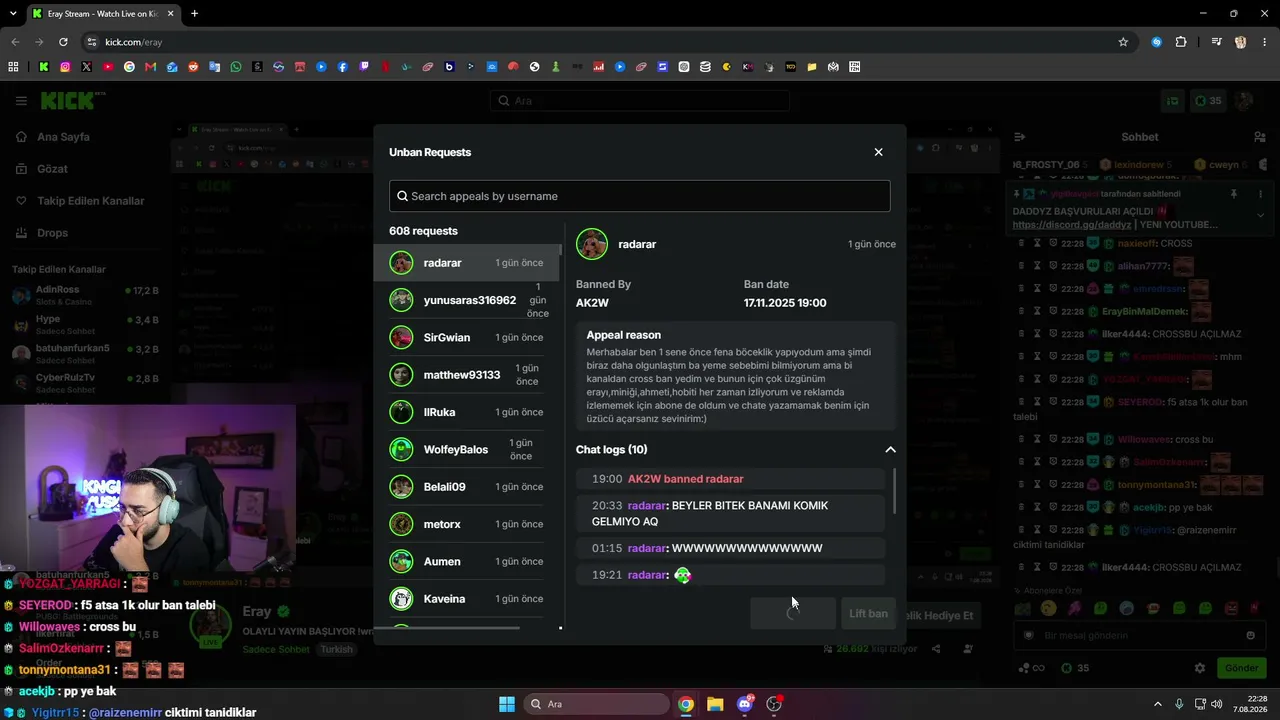This screenshot has height=720, width=1280.
Task: Open the YouTube bookmark
Action: tap(108, 67)
